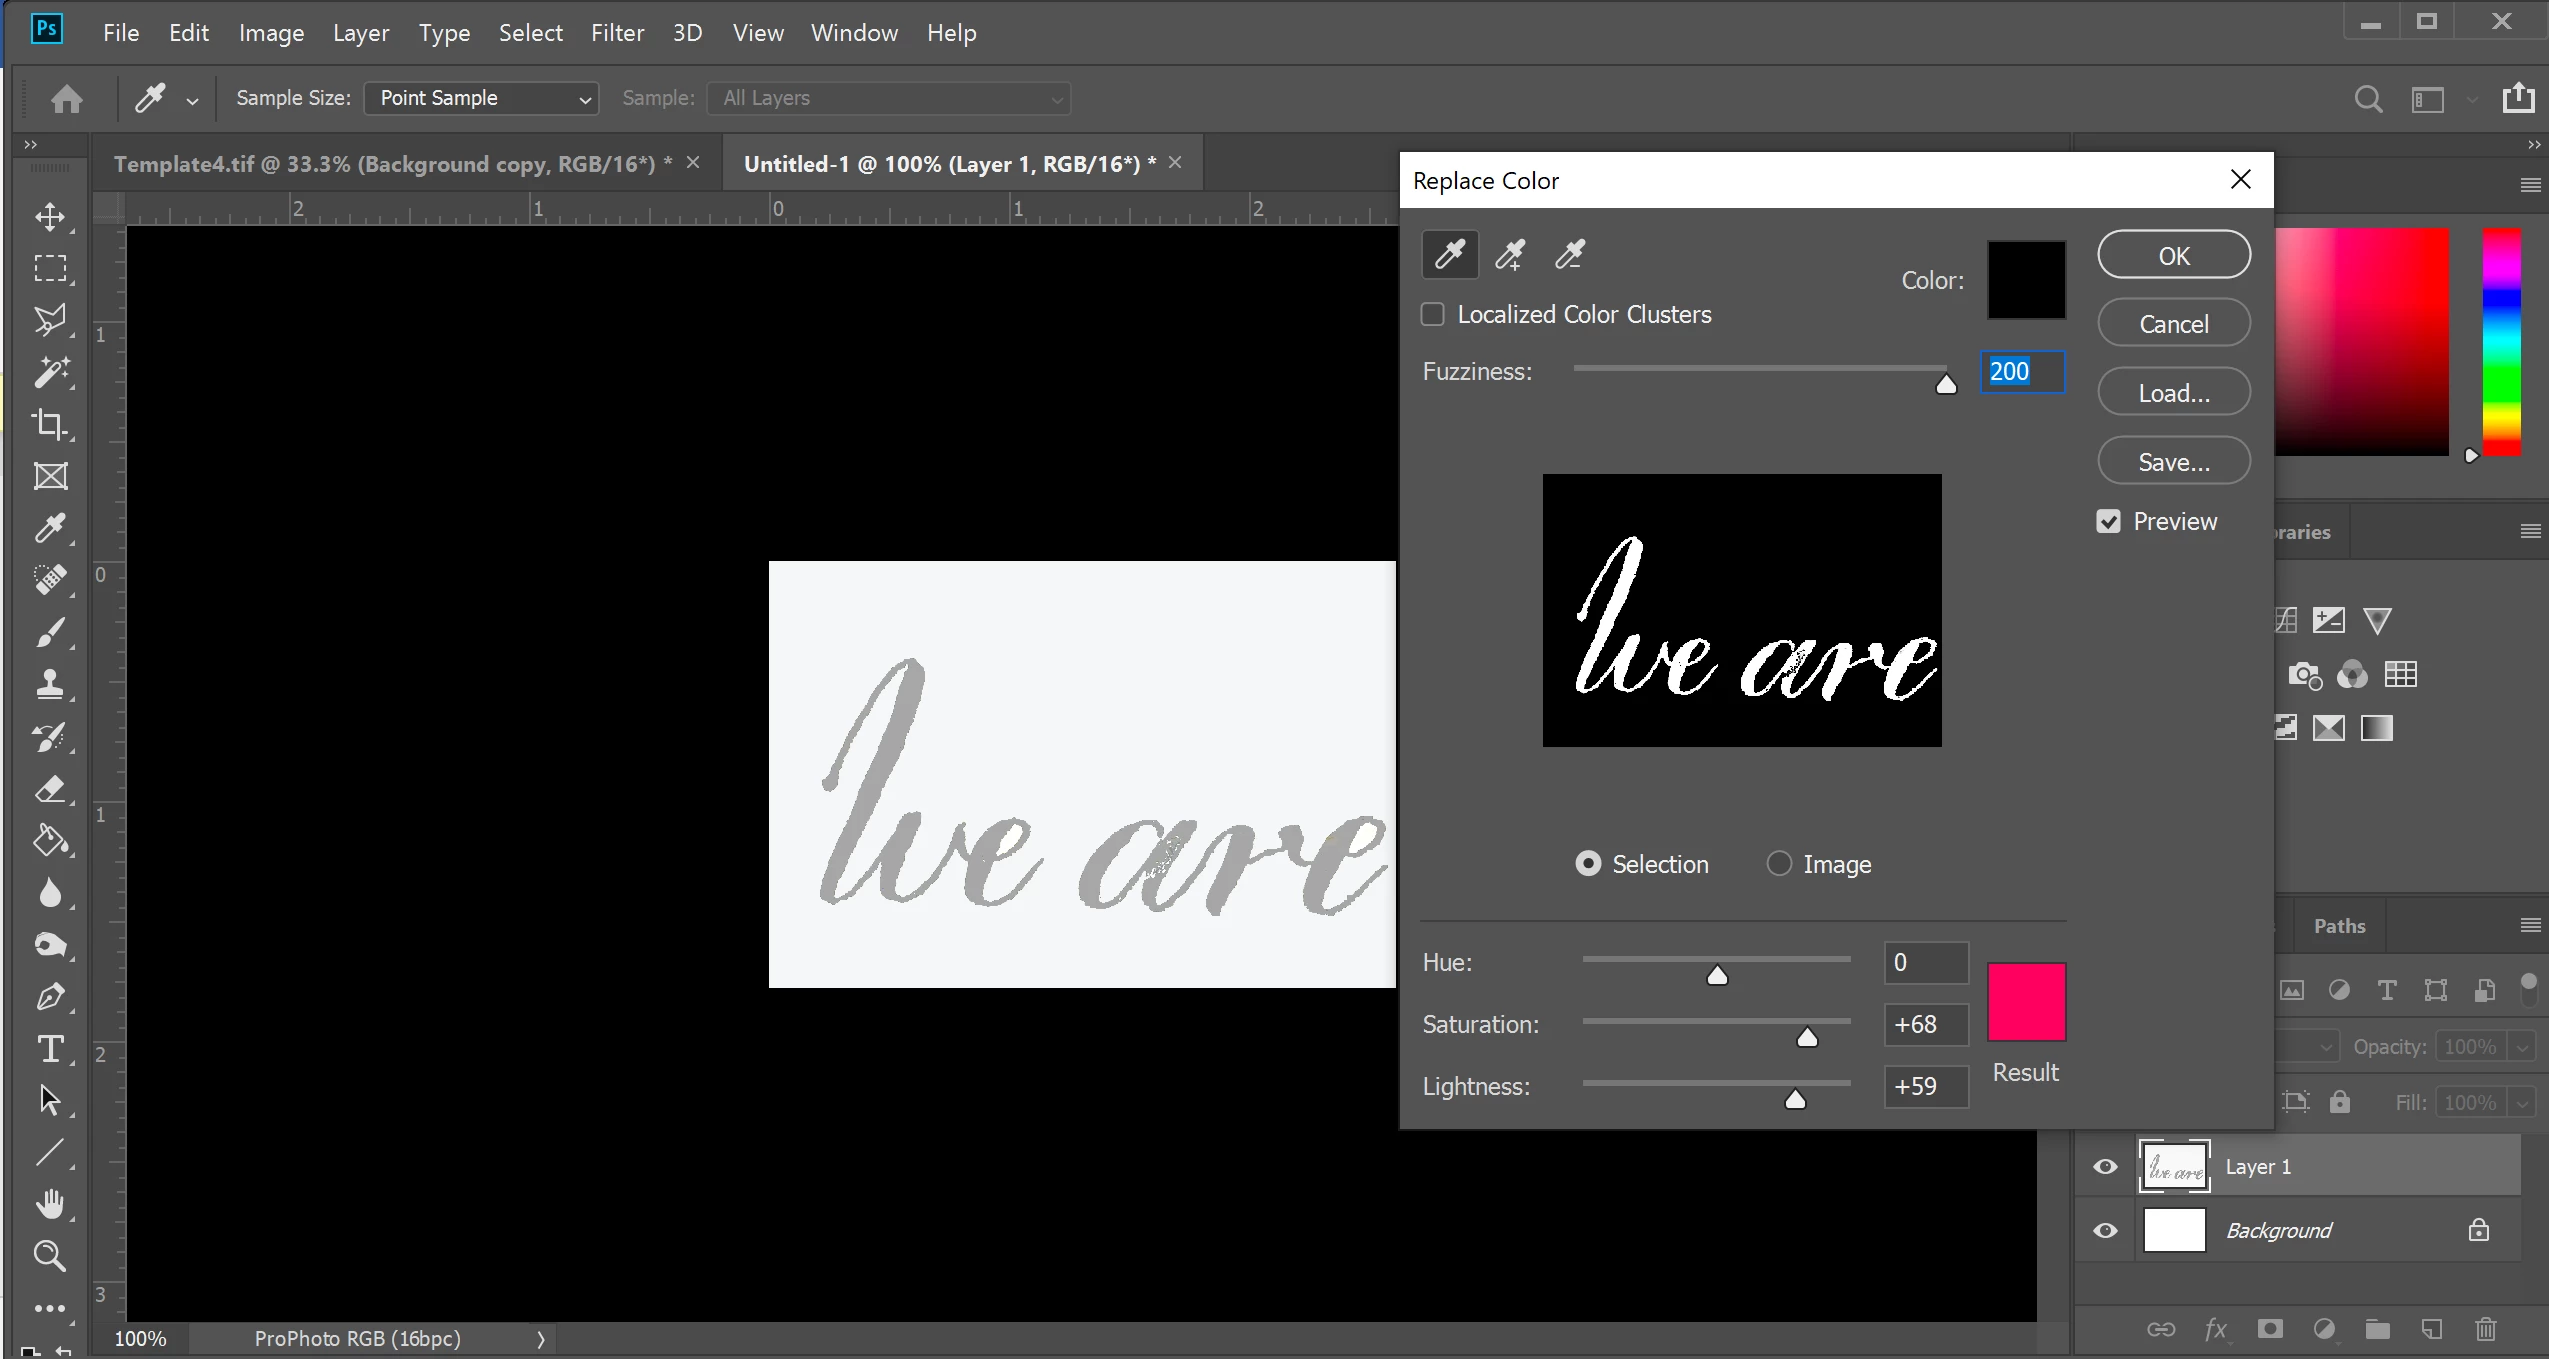Select the Hand tool

(x=50, y=1203)
